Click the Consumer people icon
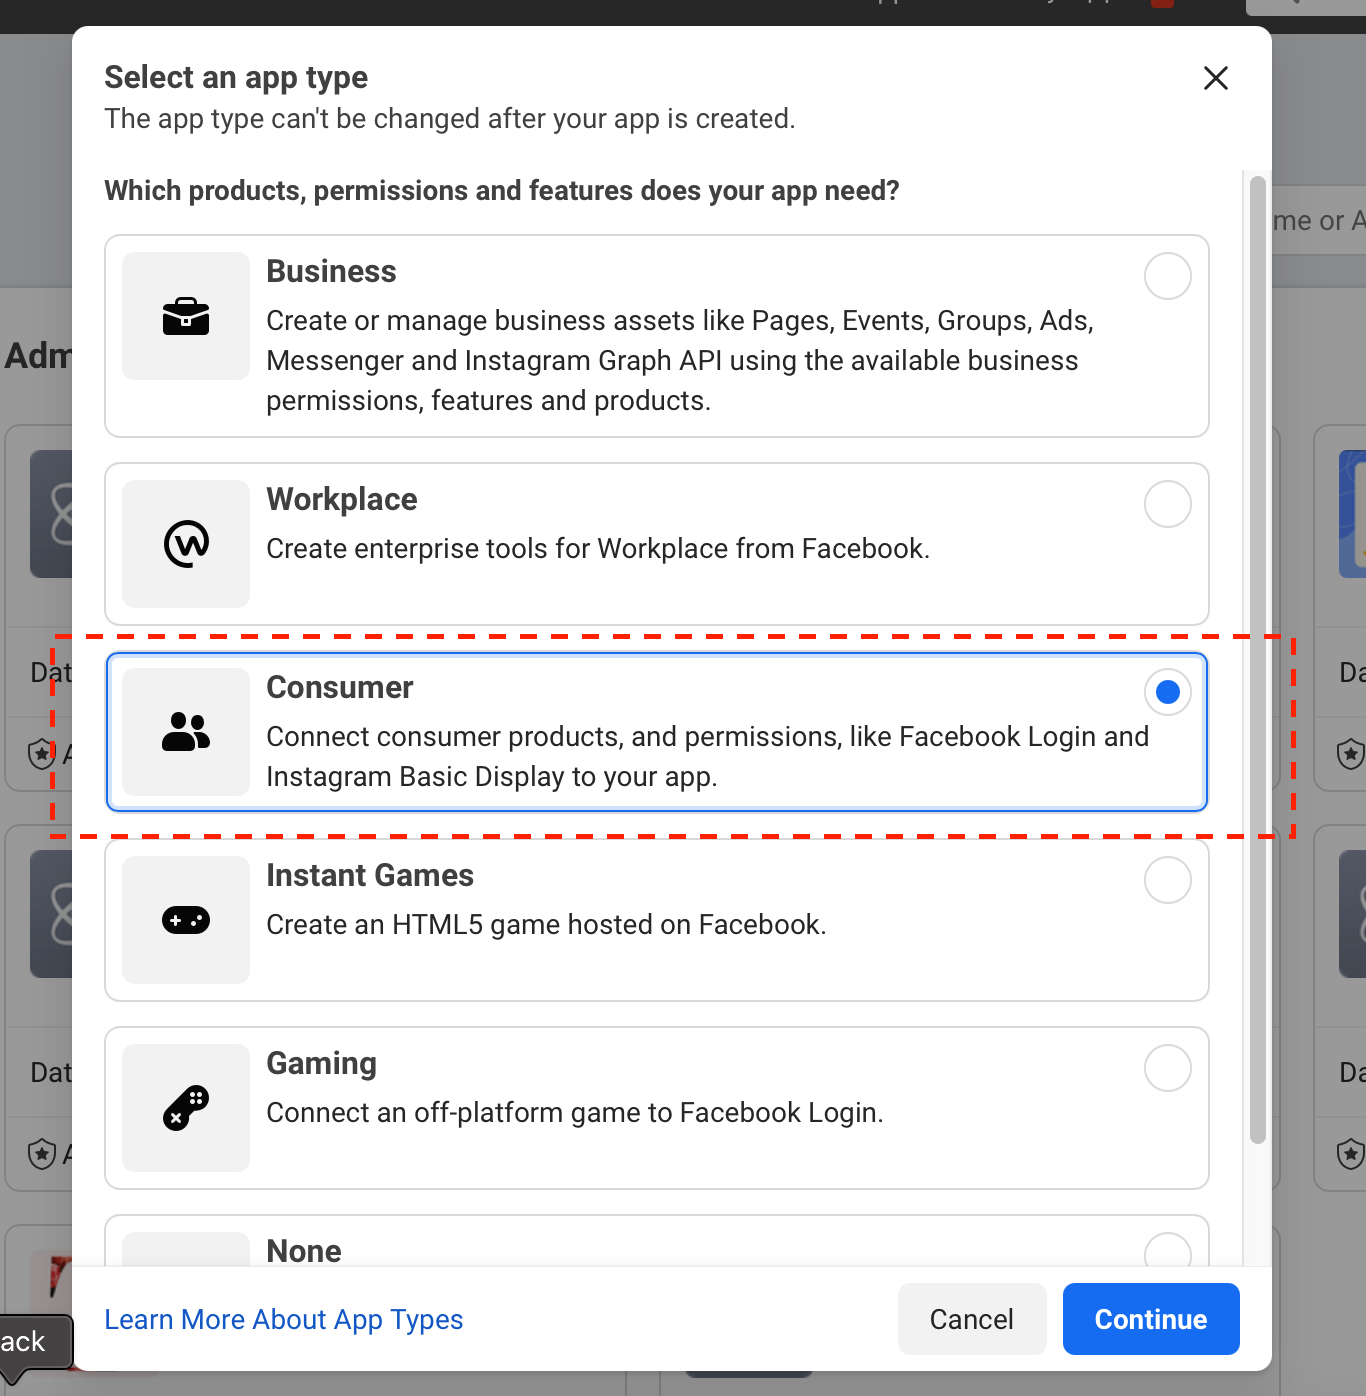This screenshot has width=1366, height=1396. 185,732
